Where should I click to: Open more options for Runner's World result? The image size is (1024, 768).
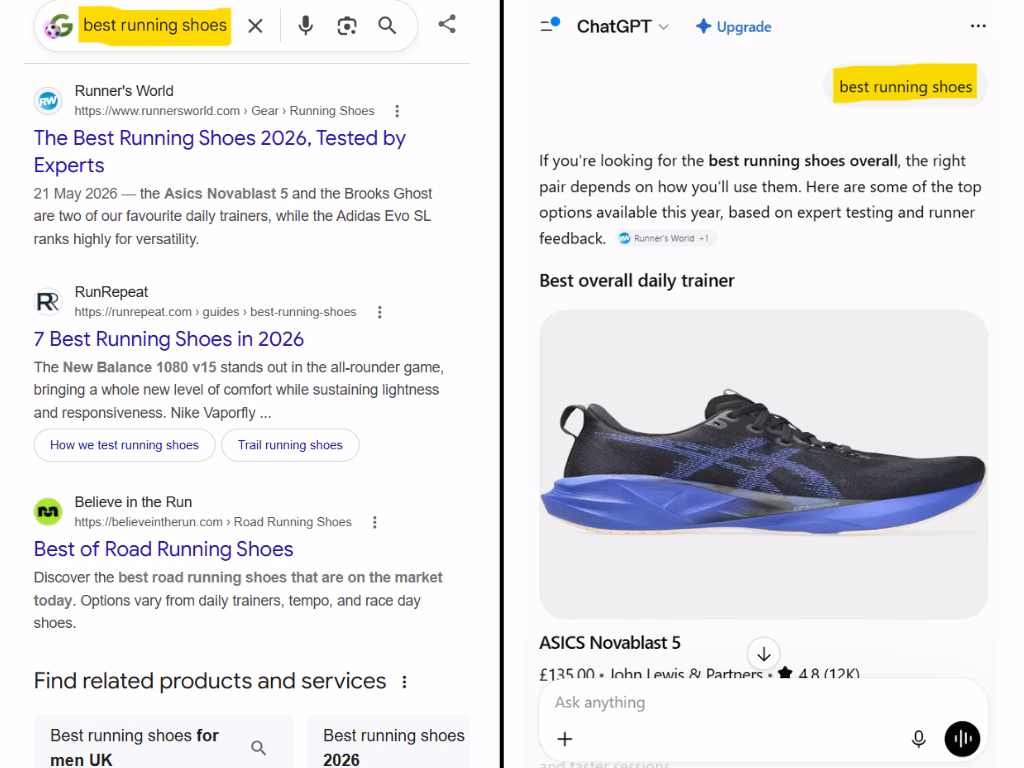coord(397,111)
